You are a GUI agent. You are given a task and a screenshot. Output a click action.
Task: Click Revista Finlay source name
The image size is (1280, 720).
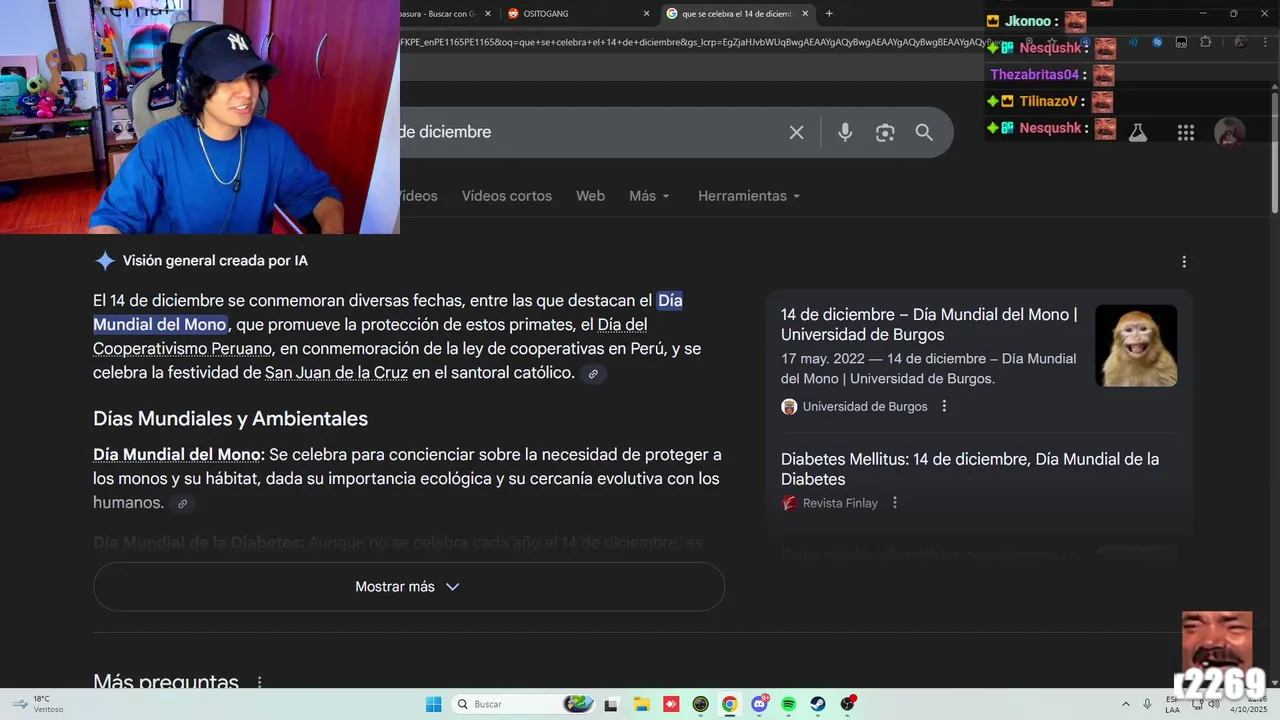840,503
